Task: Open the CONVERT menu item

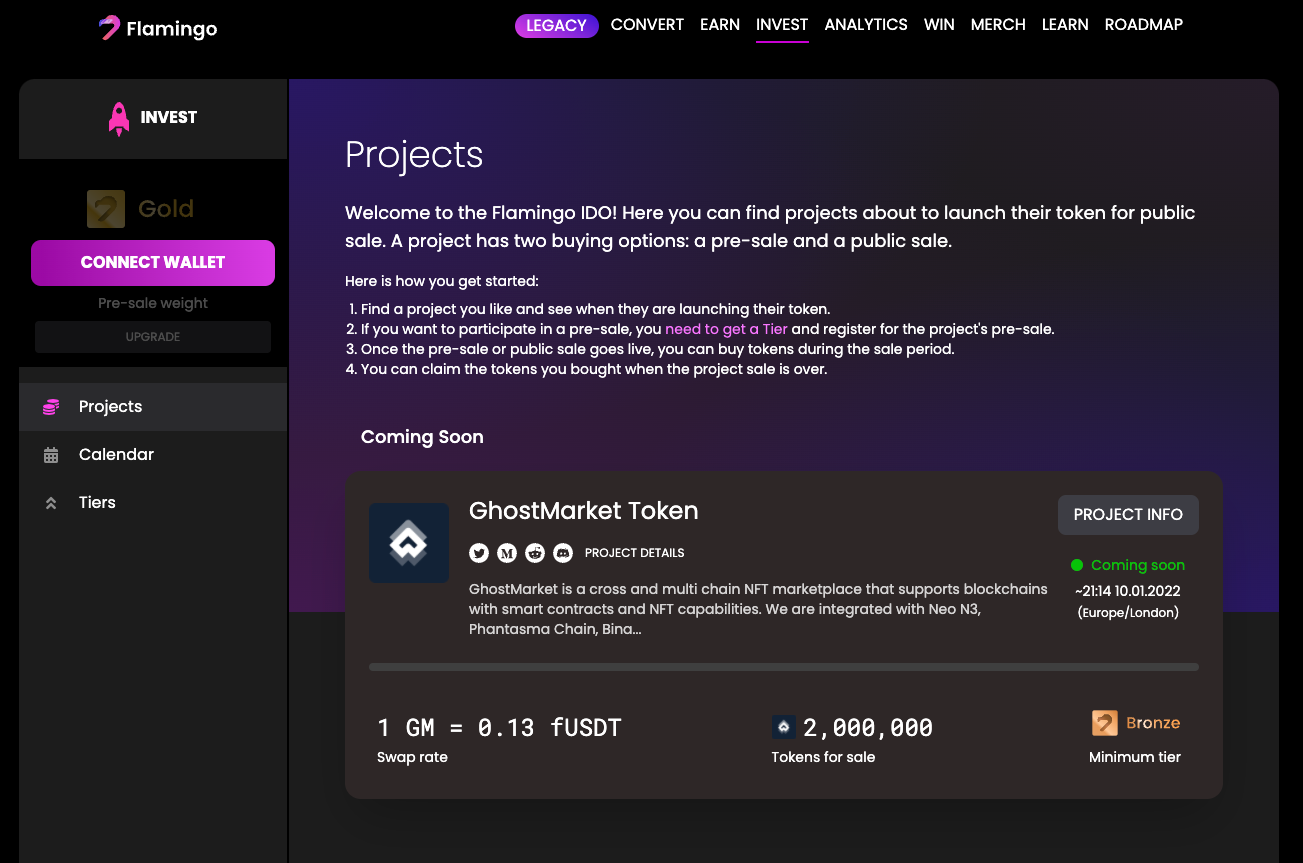Action: [647, 25]
